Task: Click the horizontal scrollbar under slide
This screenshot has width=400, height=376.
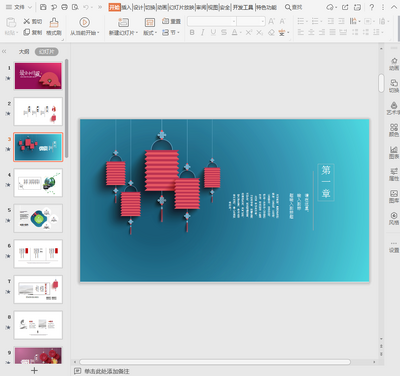Action: 215,362
